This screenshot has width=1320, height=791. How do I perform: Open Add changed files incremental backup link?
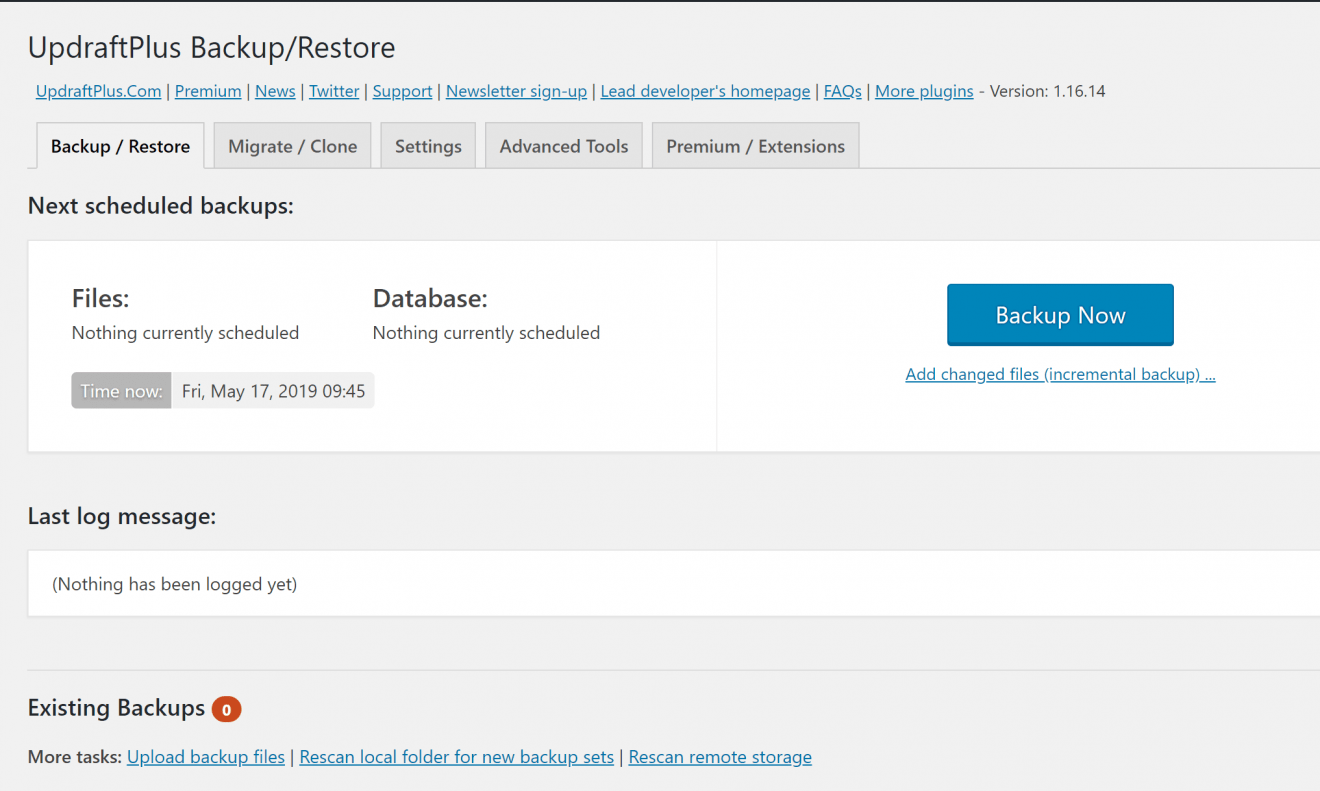coord(1060,373)
